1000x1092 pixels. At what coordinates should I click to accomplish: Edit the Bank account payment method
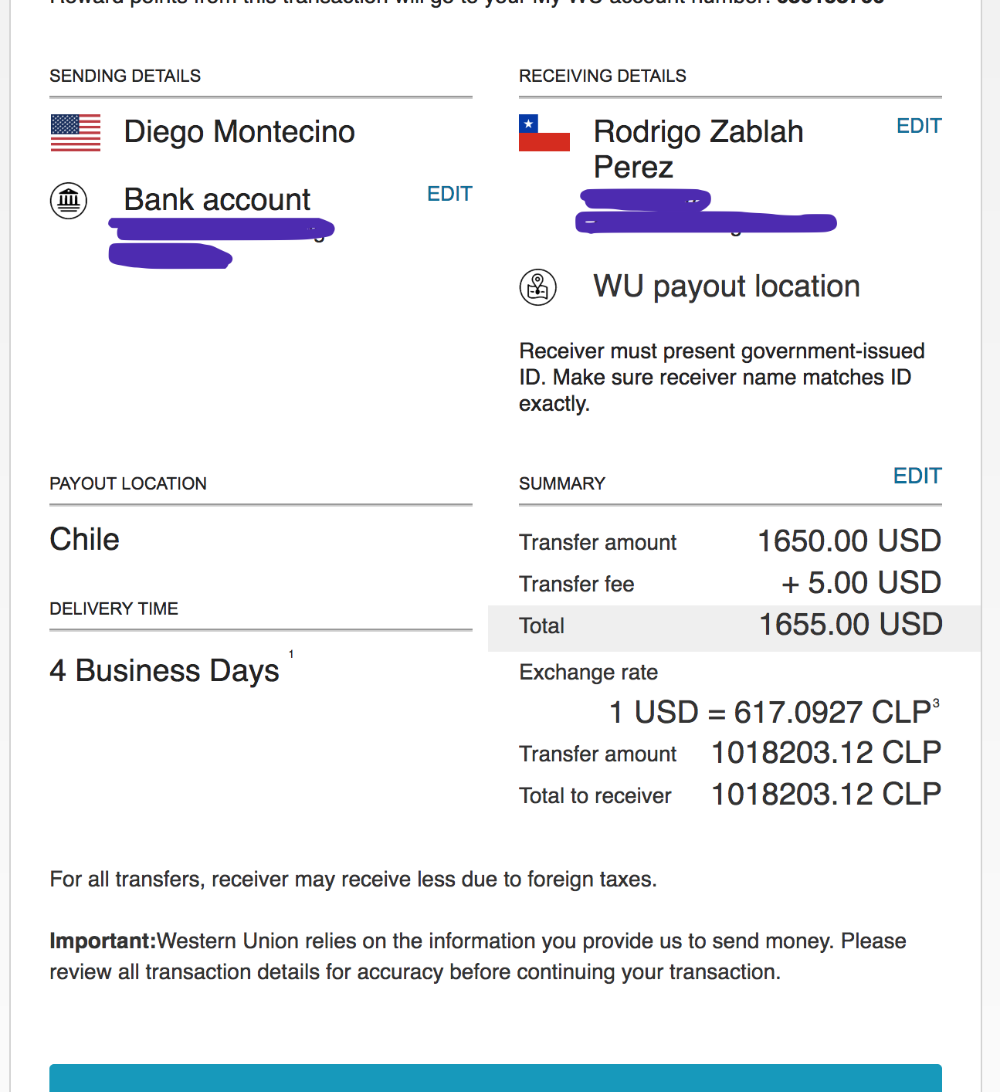pyautogui.click(x=449, y=194)
